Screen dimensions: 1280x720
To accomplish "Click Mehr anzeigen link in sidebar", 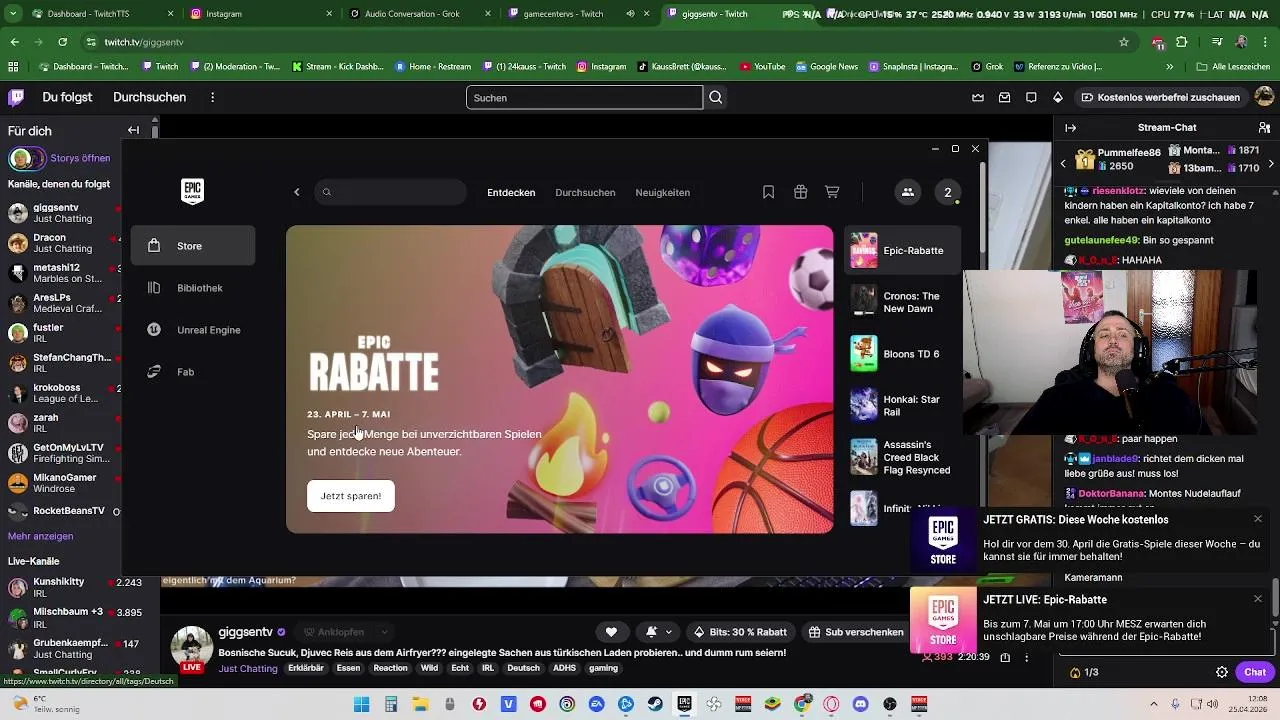I will point(40,536).
